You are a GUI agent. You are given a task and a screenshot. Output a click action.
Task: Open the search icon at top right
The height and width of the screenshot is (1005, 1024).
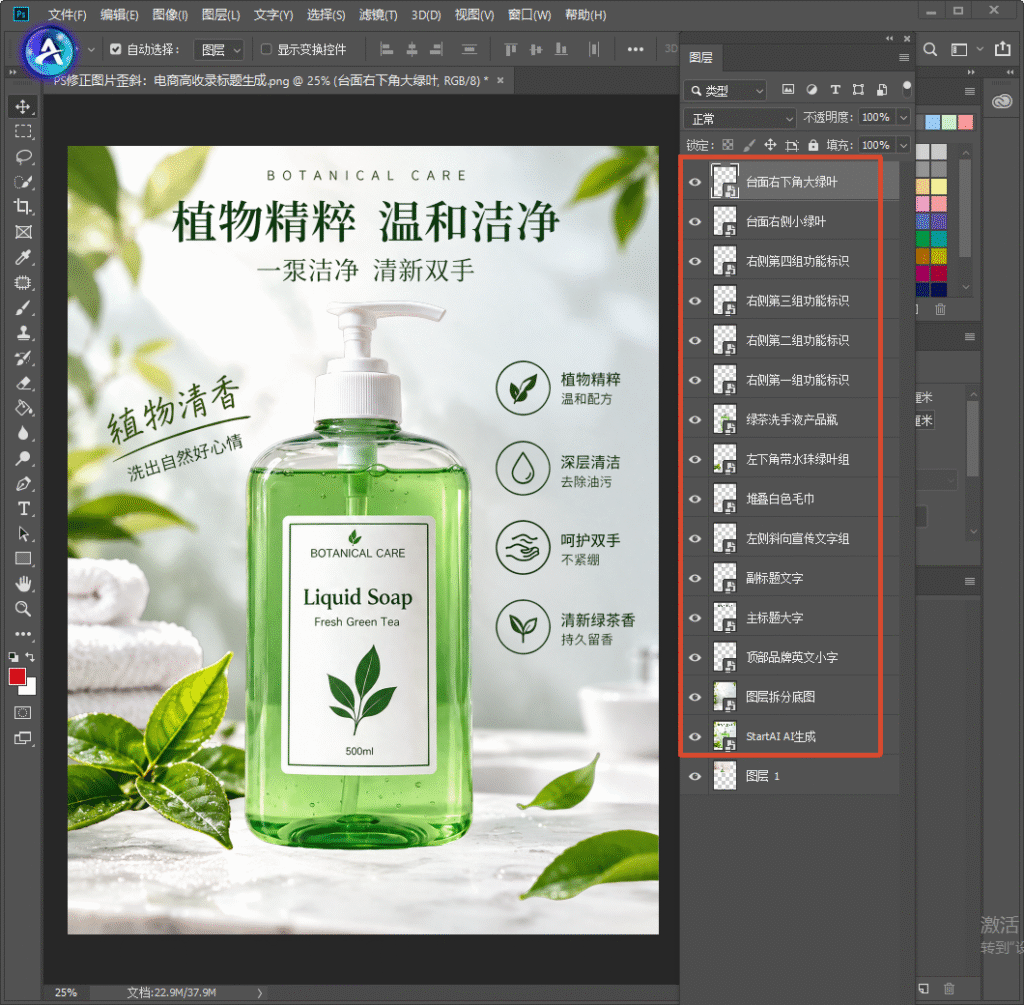(x=931, y=49)
